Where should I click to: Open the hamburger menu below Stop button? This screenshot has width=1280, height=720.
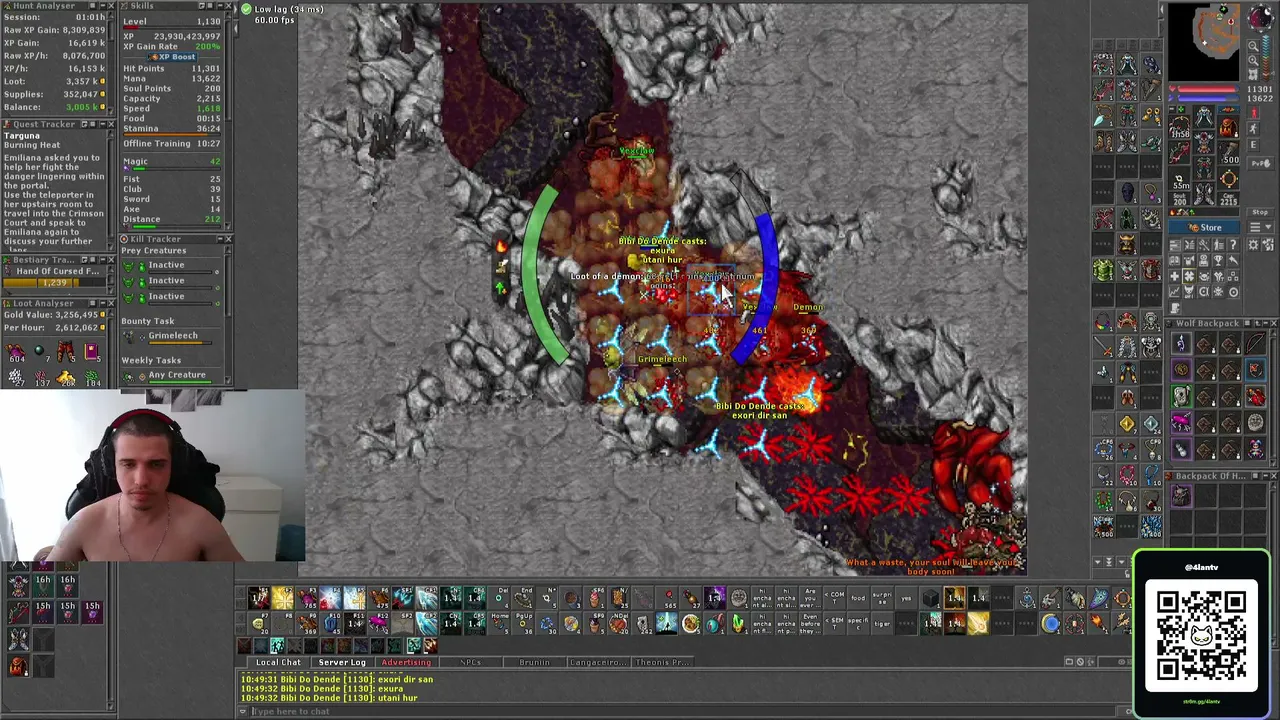click(x=1259, y=228)
